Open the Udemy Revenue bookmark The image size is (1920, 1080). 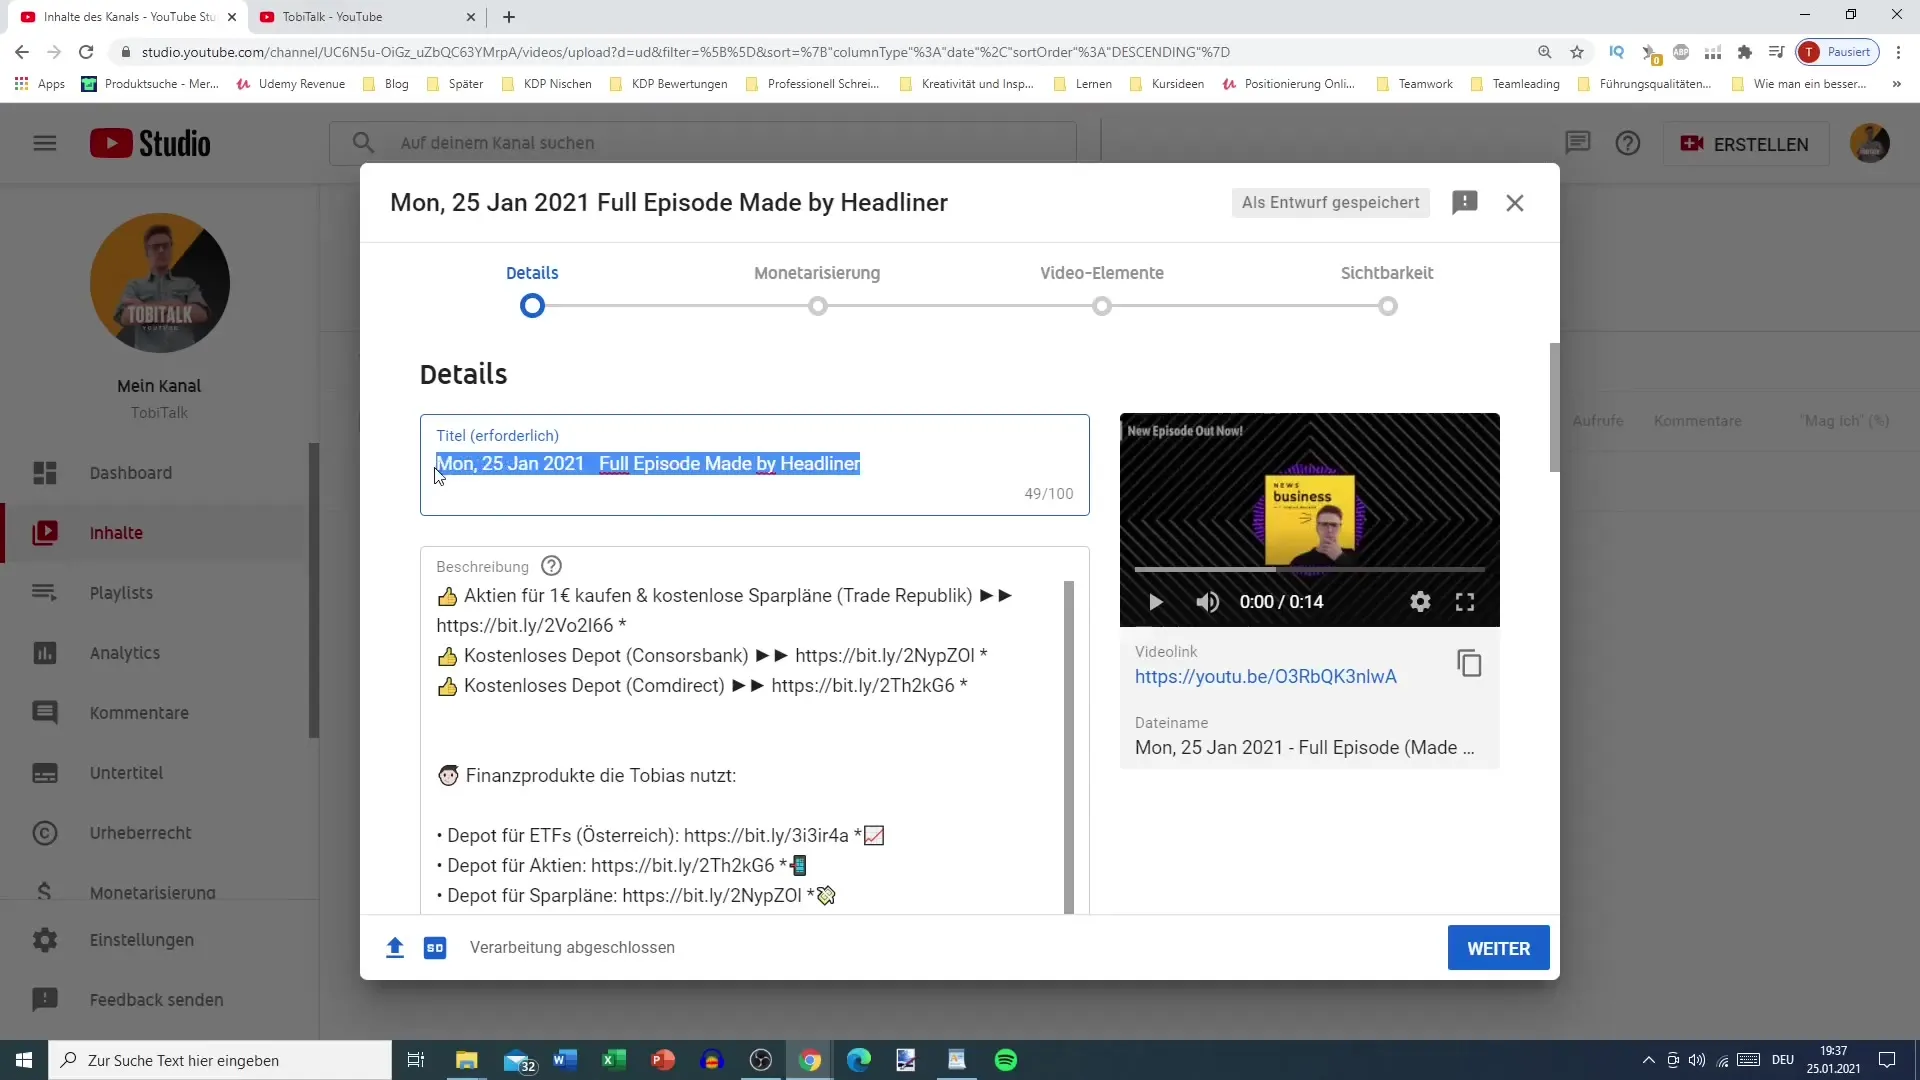[x=291, y=84]
